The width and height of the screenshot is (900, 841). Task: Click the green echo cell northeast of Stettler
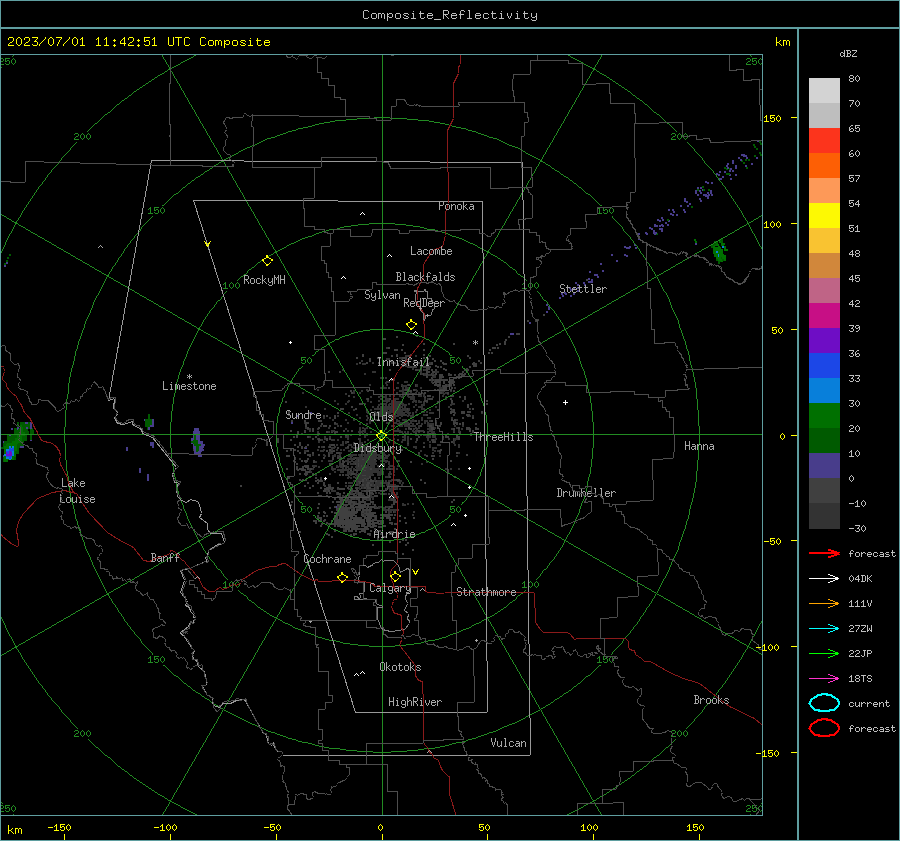719,251
